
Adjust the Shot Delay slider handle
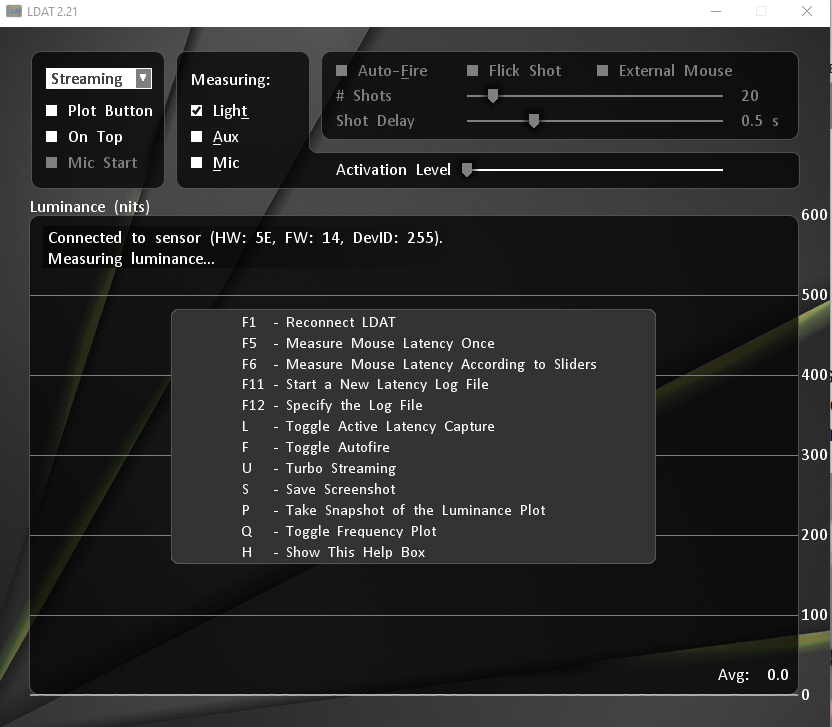534,121
